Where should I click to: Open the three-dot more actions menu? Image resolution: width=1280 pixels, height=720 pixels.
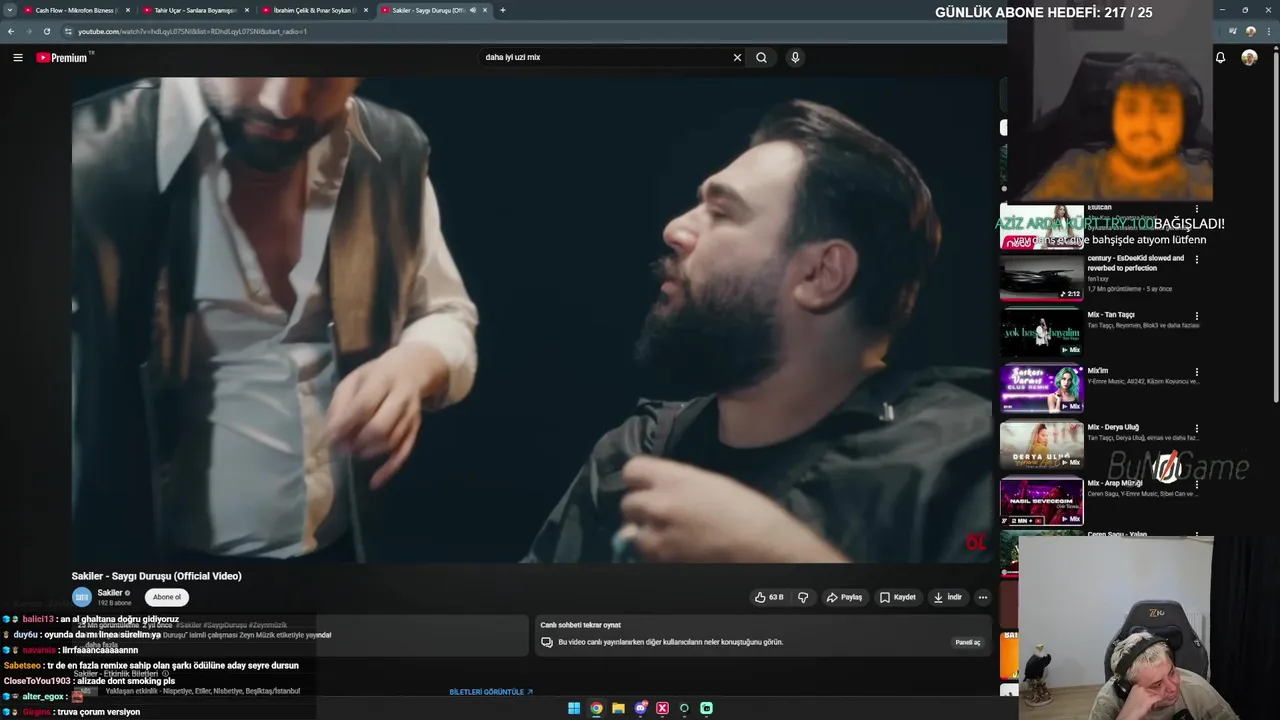coord(982,597)
